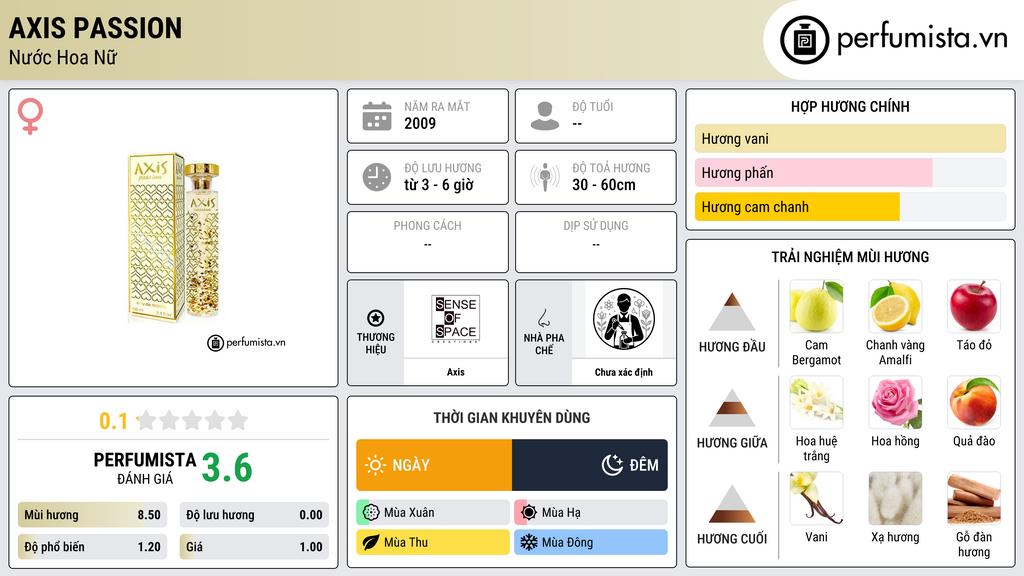Click the Nước Hoa Nữ subtitle
Image resolution: width=1024 pixels, height=576 pixels.
click(63, 57)
